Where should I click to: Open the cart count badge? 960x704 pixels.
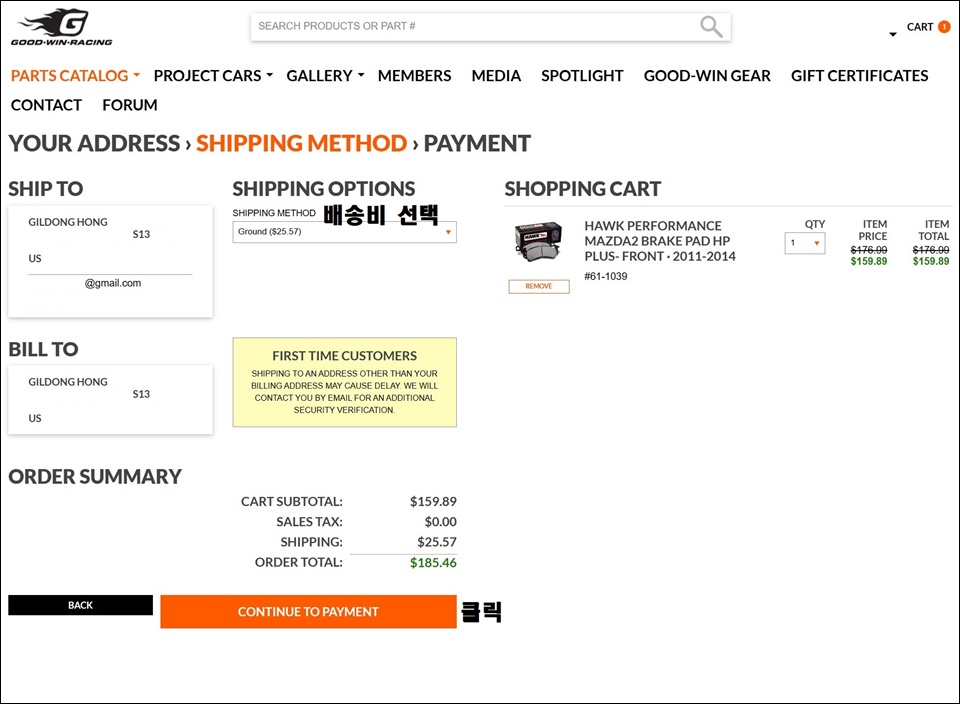tap(944, 26)
